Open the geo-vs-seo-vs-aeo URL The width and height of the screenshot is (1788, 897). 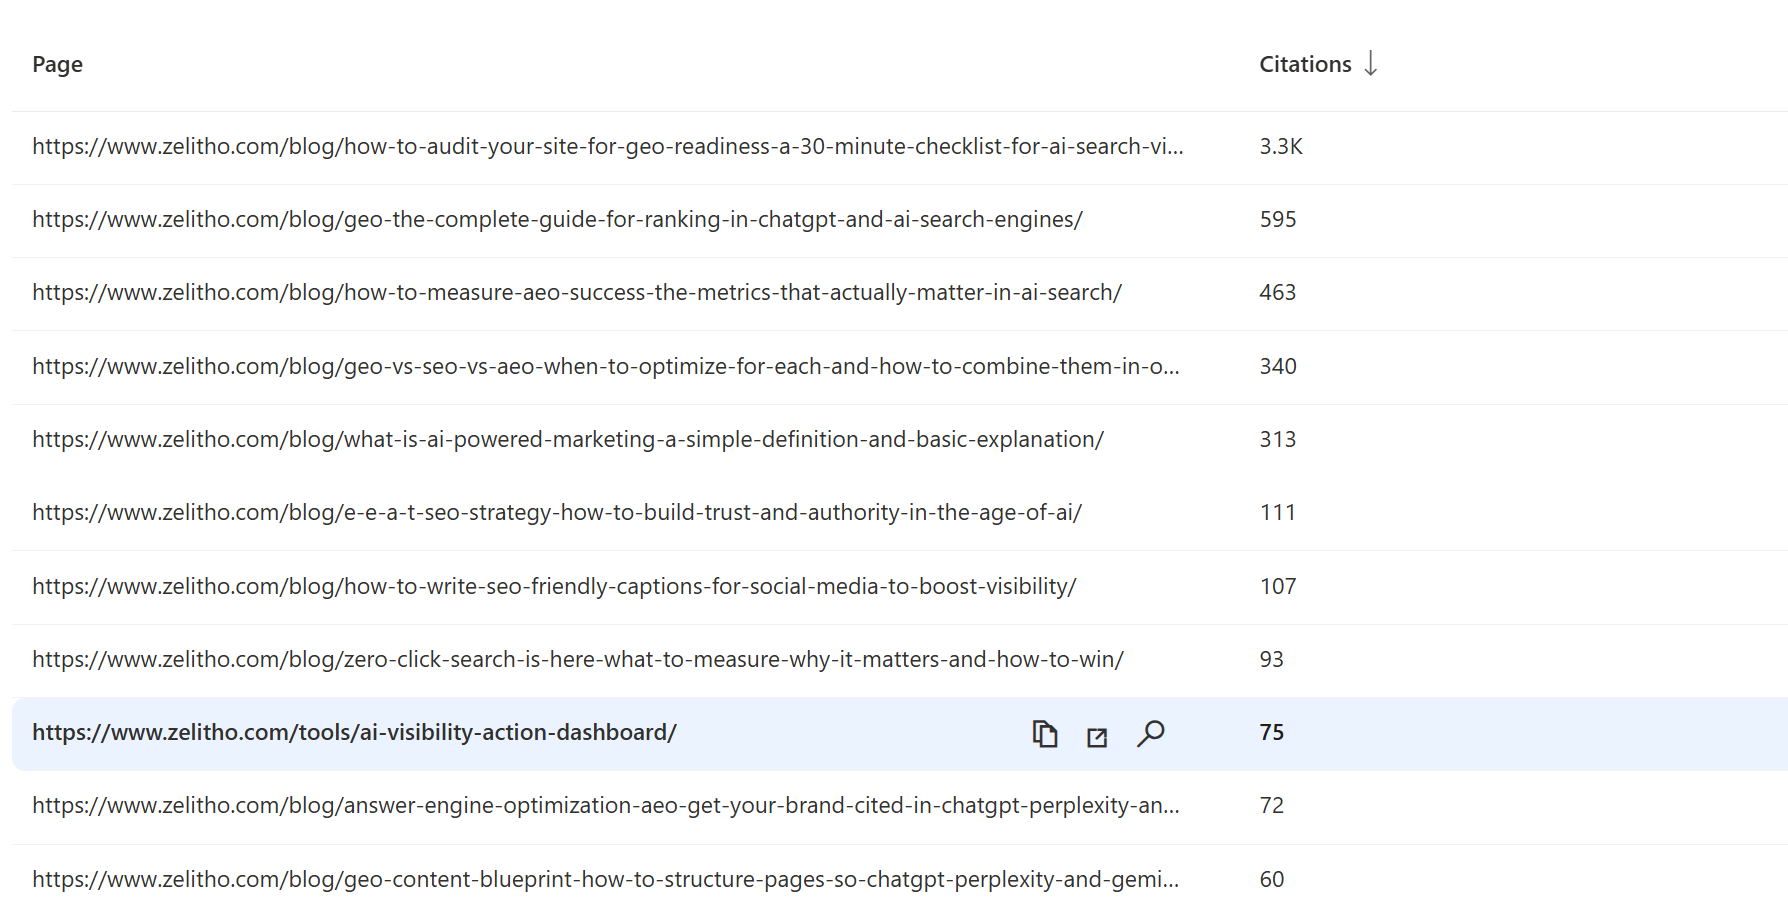(x=606, y=366)
